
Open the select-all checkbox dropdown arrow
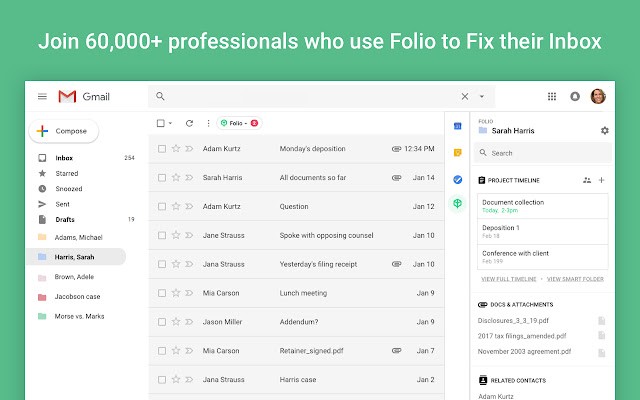point(171,123)
